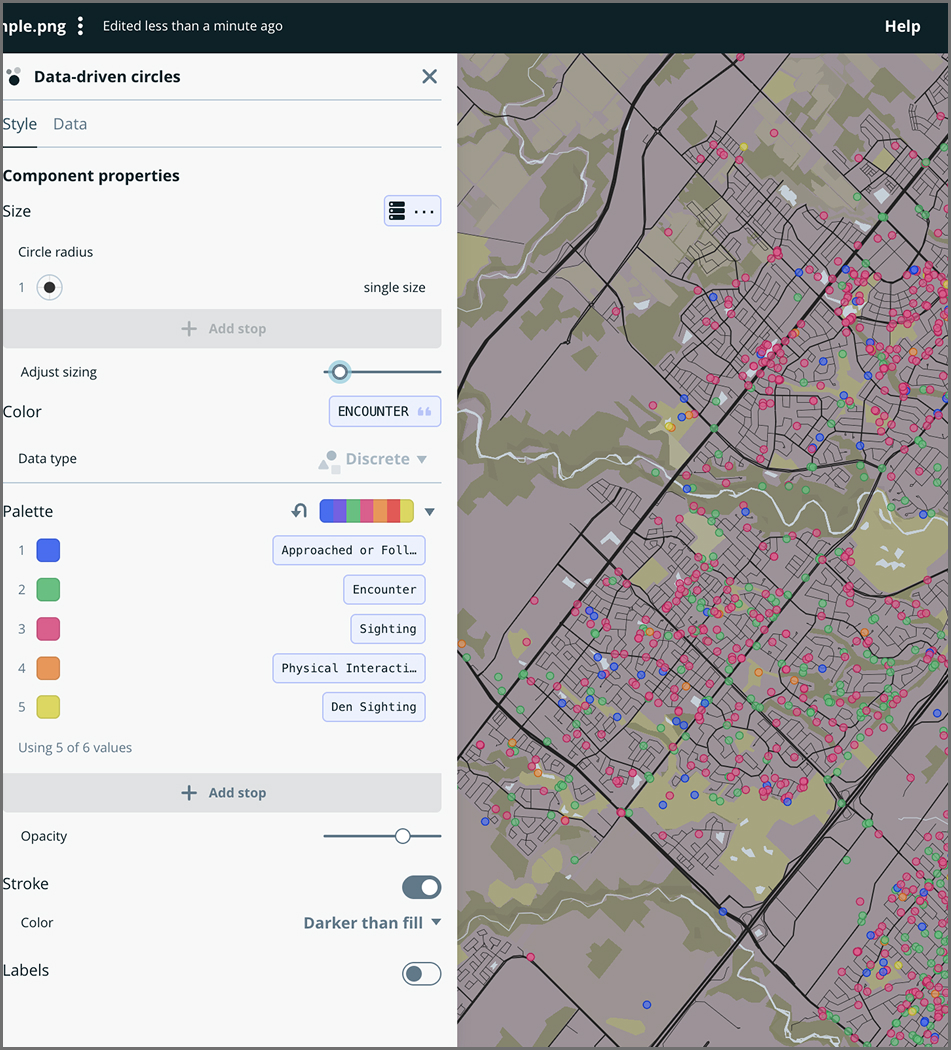The image size is (951, 1050).
Task: Adjust the Opacity slider handle
Action: click(402, 835)
